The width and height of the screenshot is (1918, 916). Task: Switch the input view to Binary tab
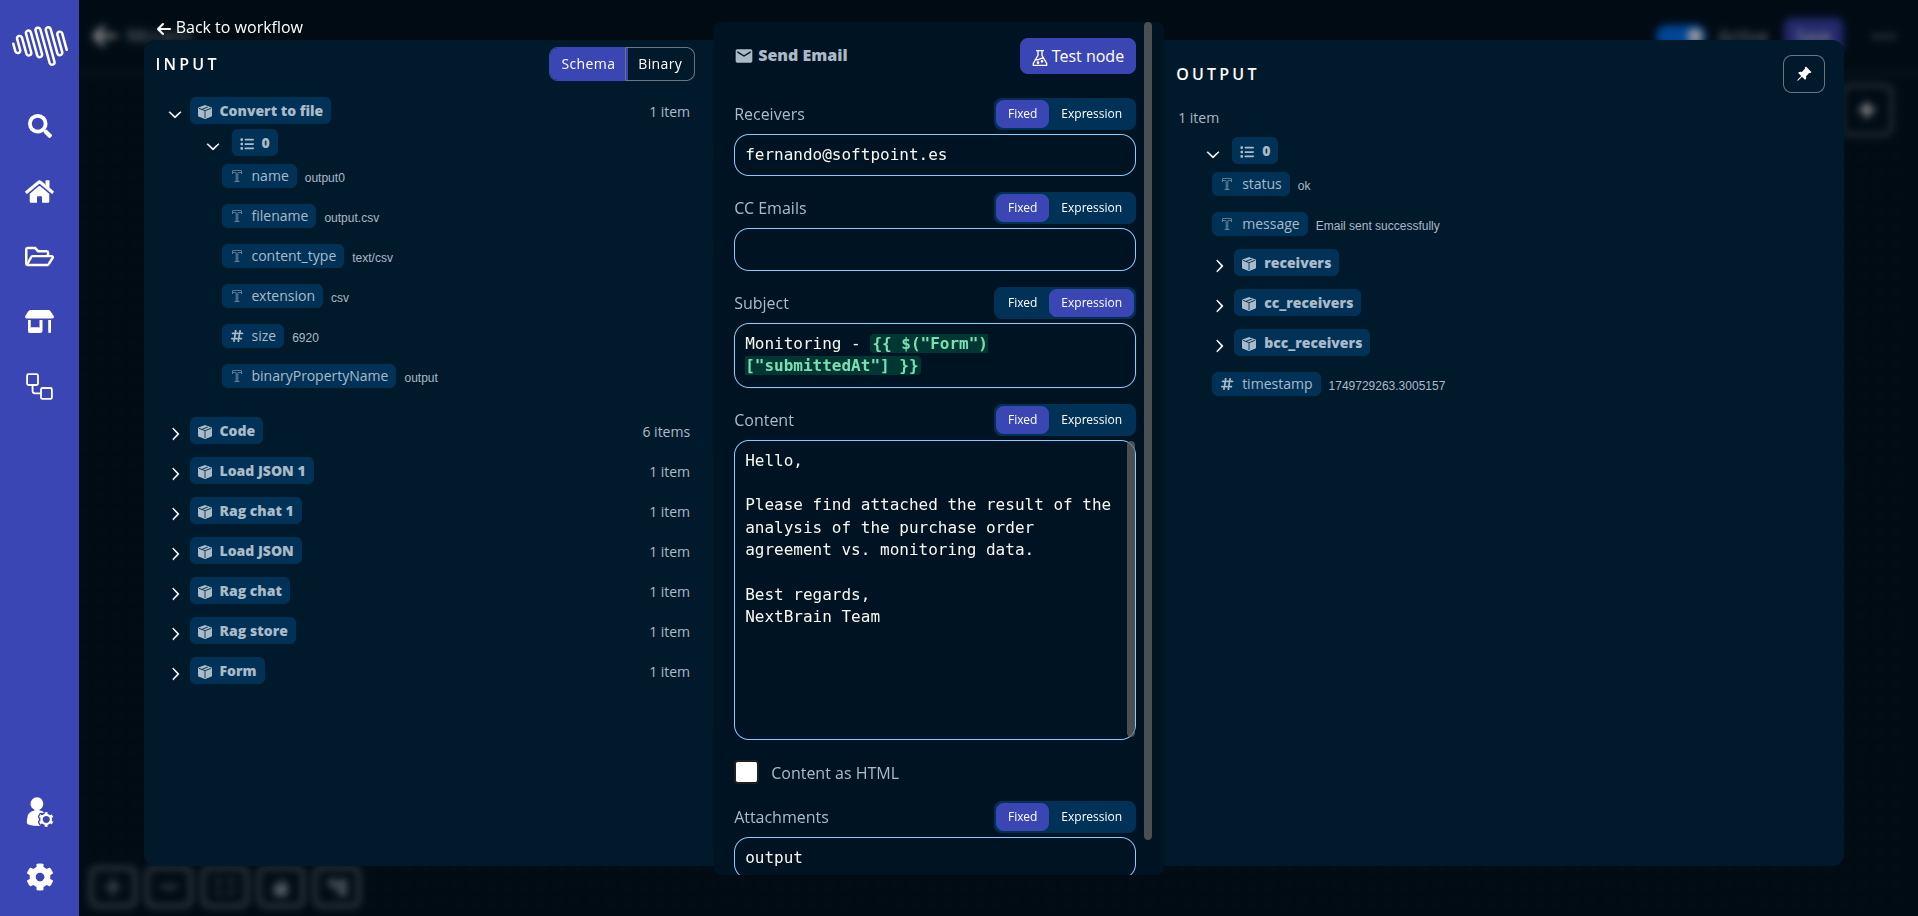[659, 64]
